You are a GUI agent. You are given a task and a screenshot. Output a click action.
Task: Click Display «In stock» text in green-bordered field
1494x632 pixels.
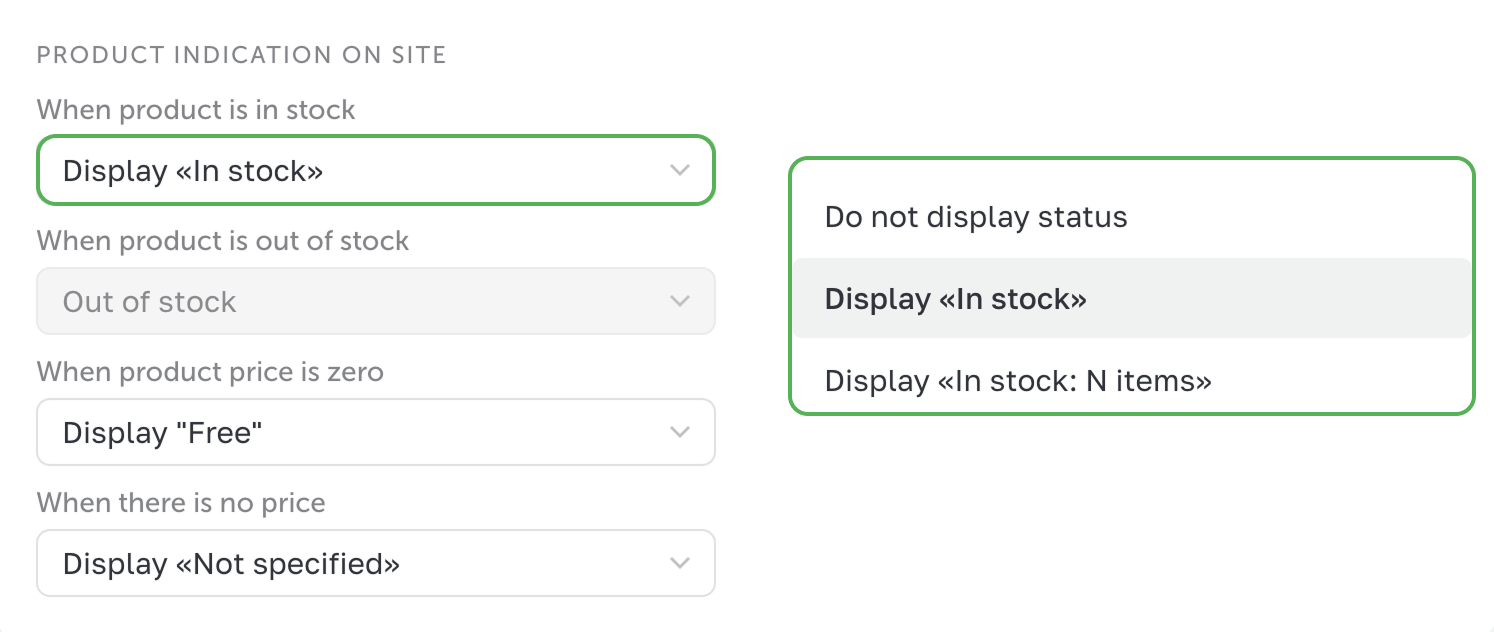point(193,171)
